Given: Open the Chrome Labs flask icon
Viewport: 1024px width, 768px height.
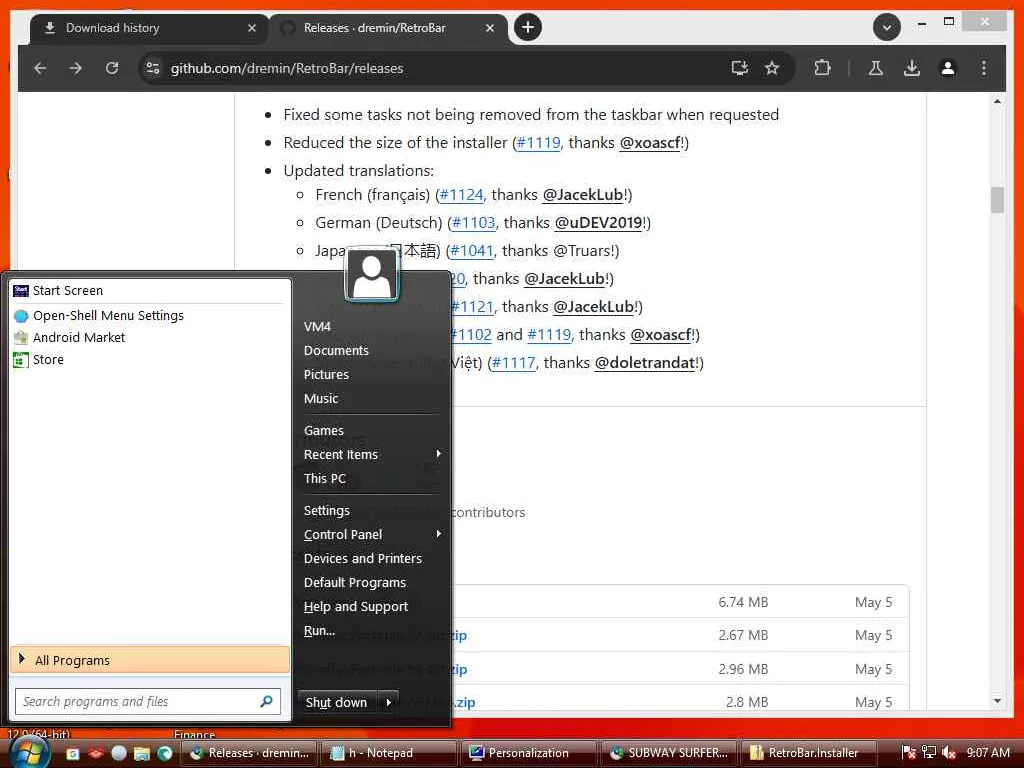Looking at the screenshot, I should [x=876, y=68].
